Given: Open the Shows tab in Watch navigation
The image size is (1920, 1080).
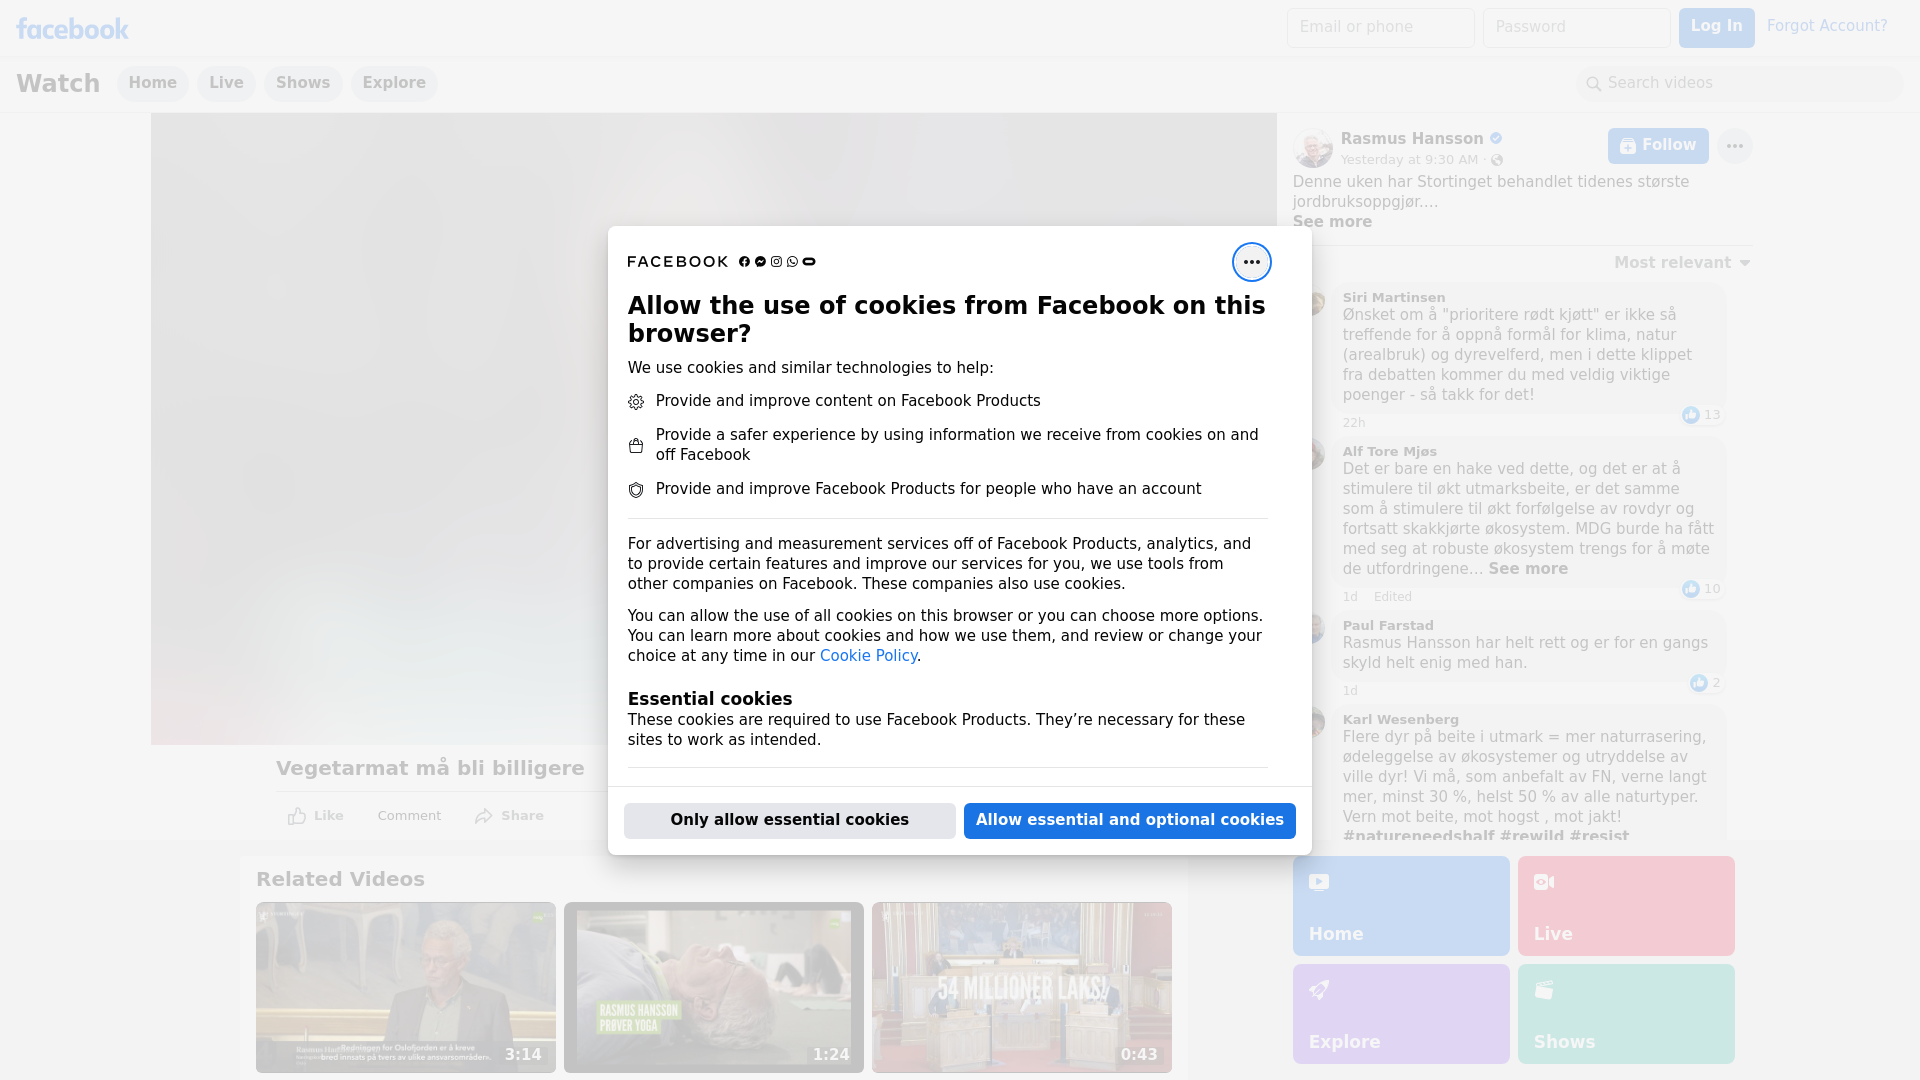Looking at the screenshot, I should pos(303,84).
